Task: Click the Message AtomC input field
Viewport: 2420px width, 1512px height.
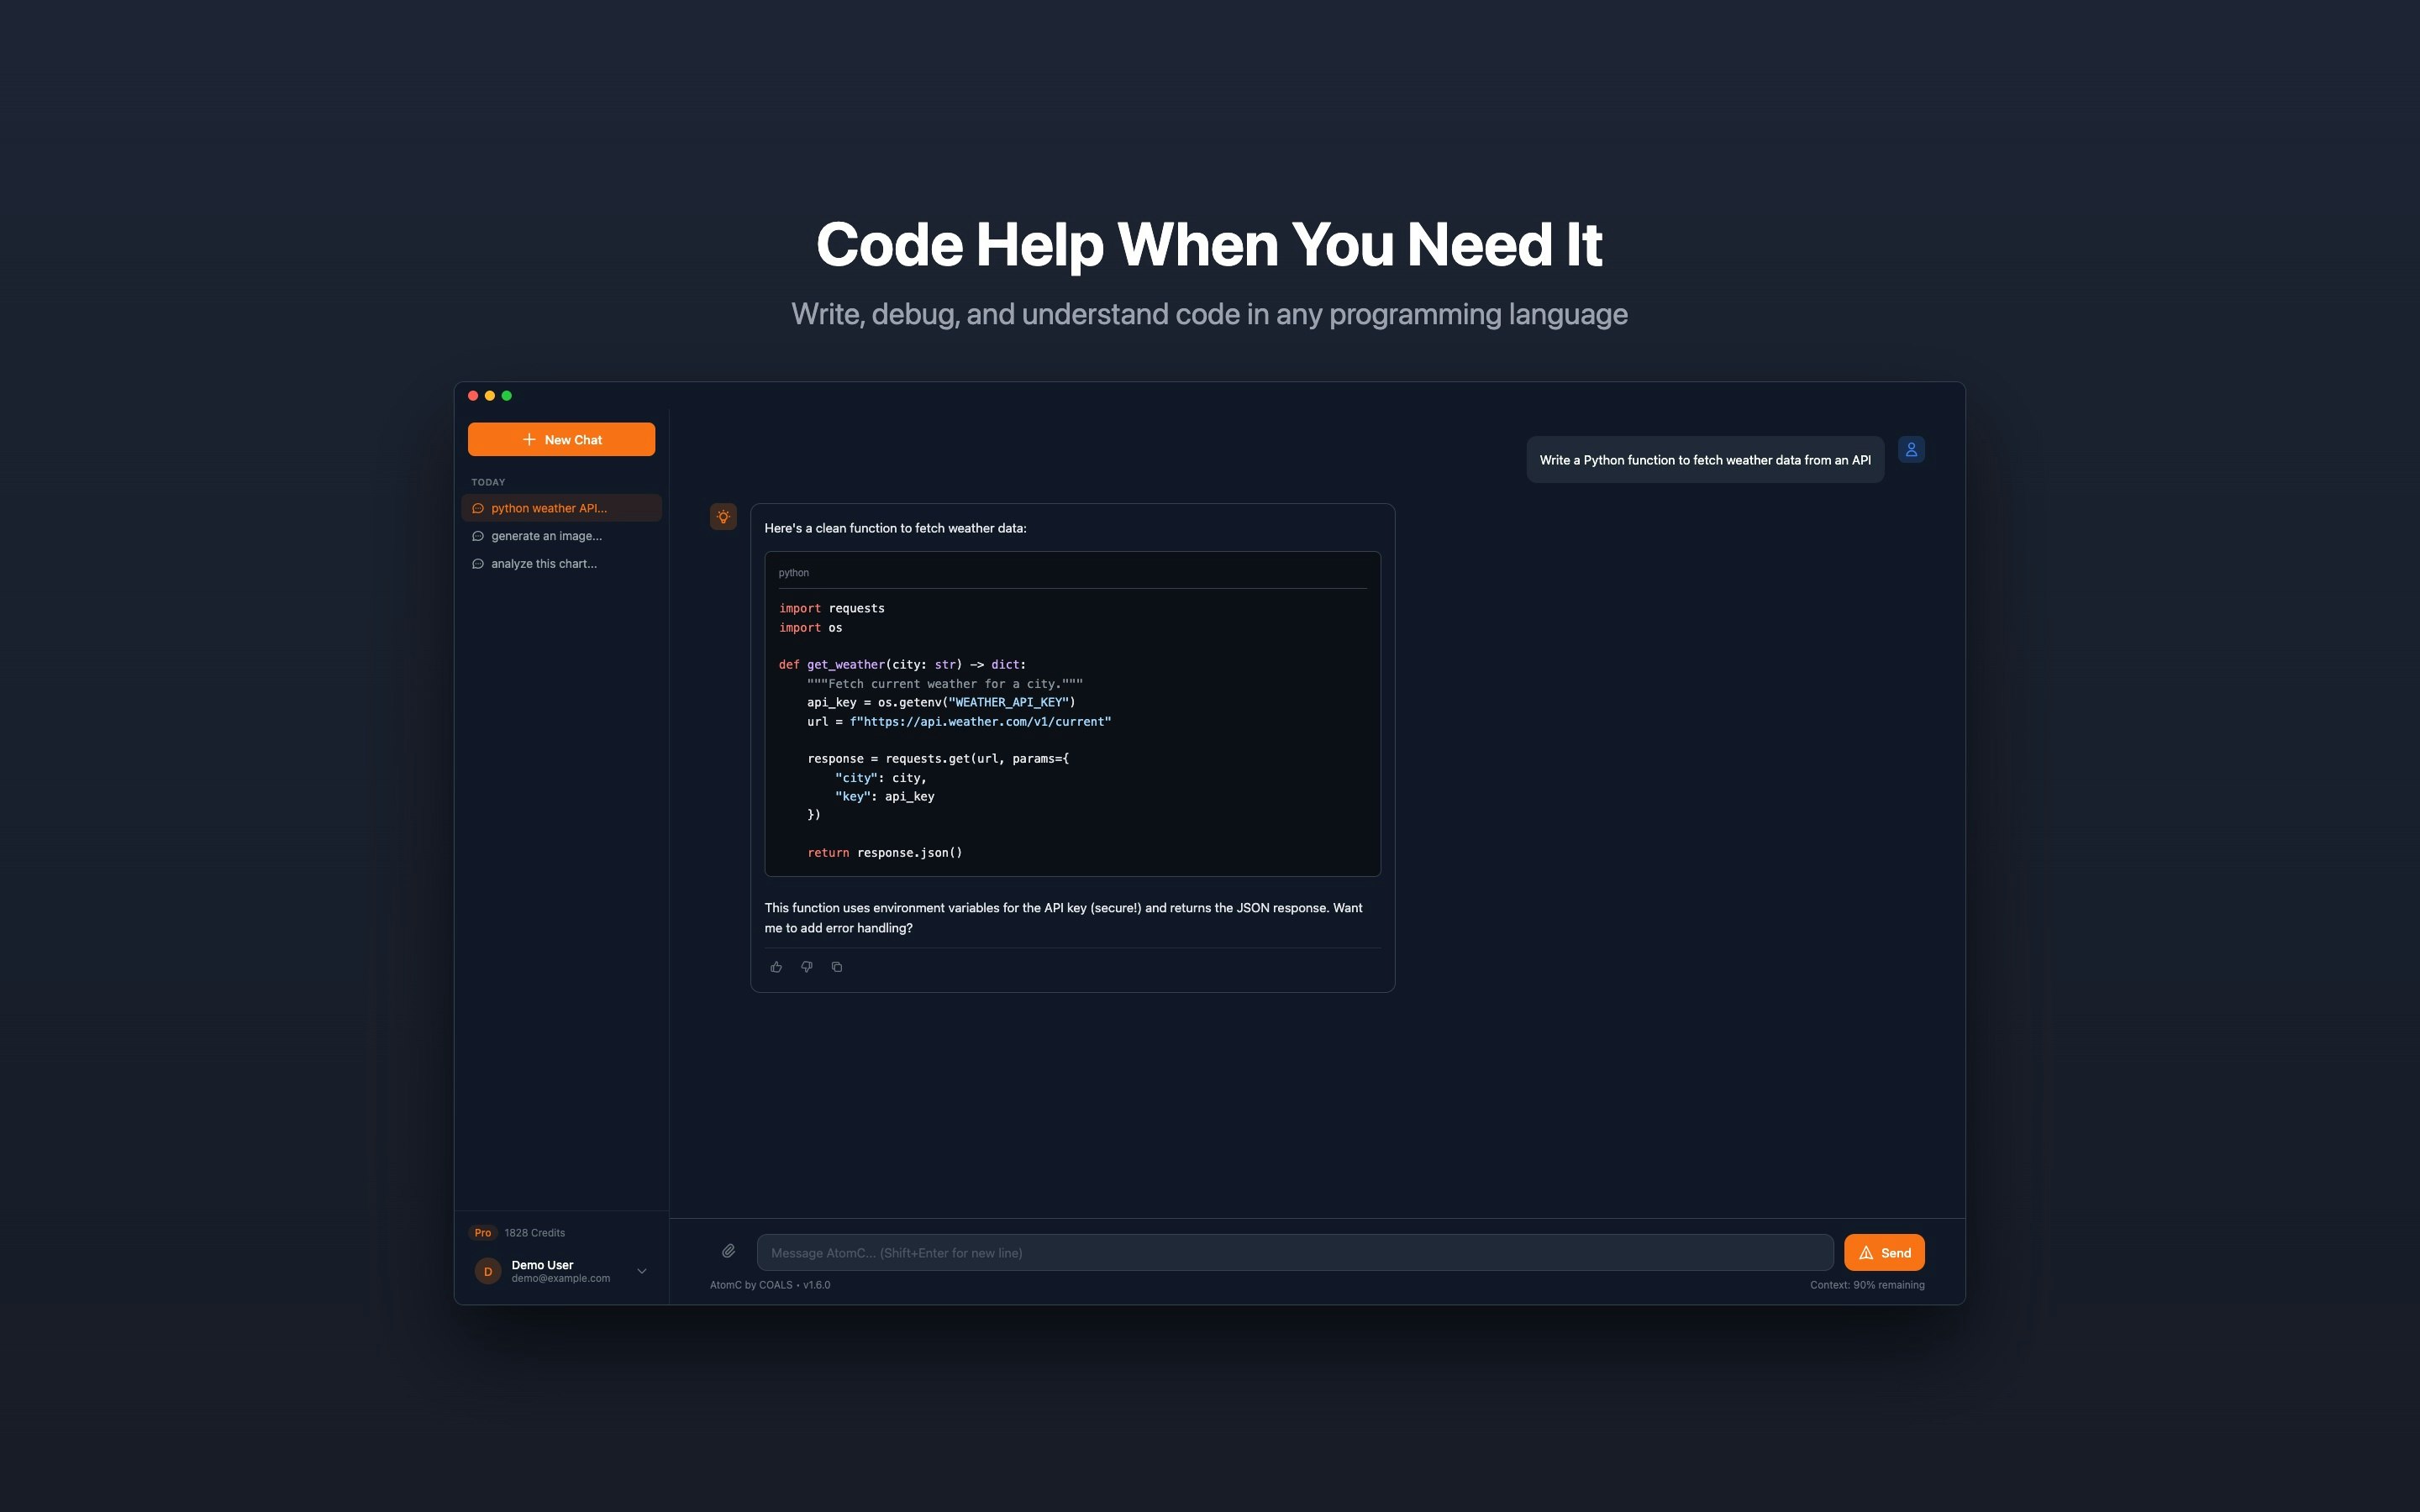Action: coord(1294,1253)
